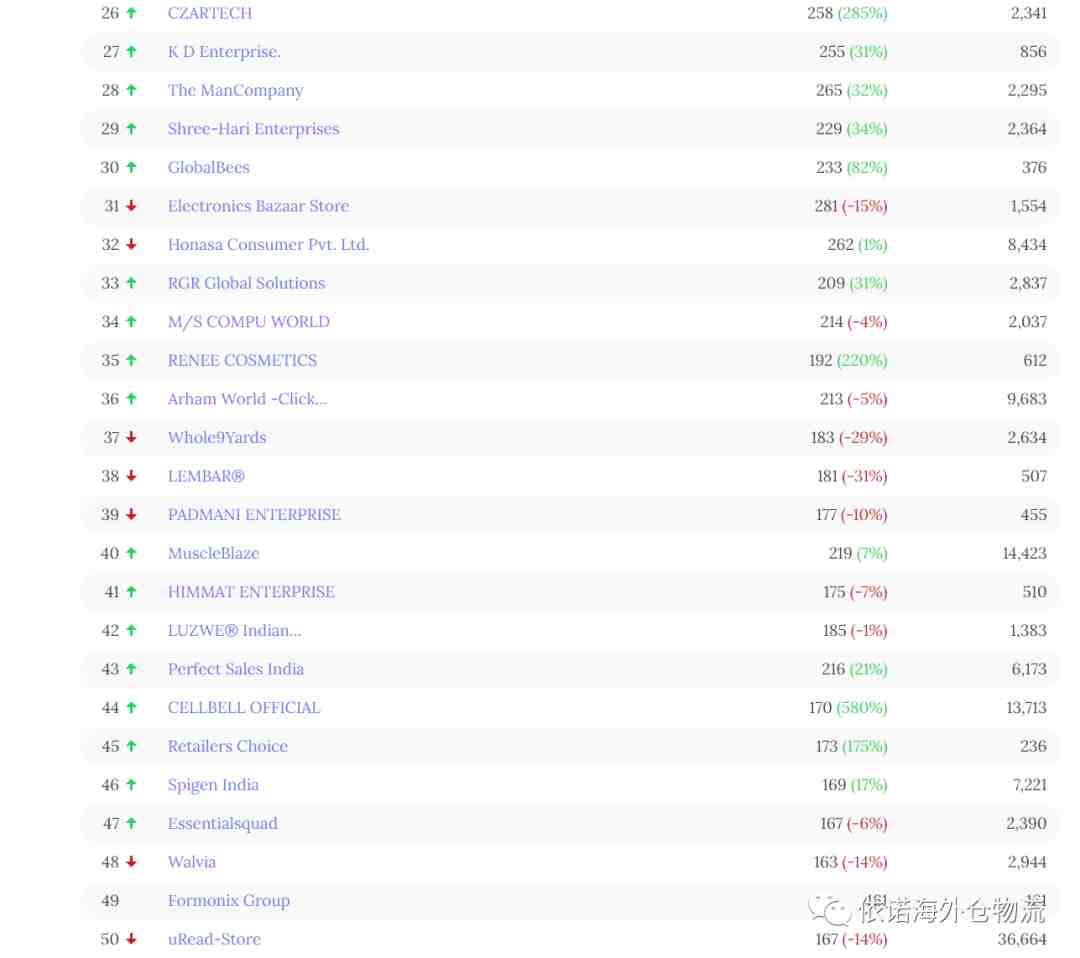
Task: Click the 7,221 count for Spigen India
Action: [1029, 784]
